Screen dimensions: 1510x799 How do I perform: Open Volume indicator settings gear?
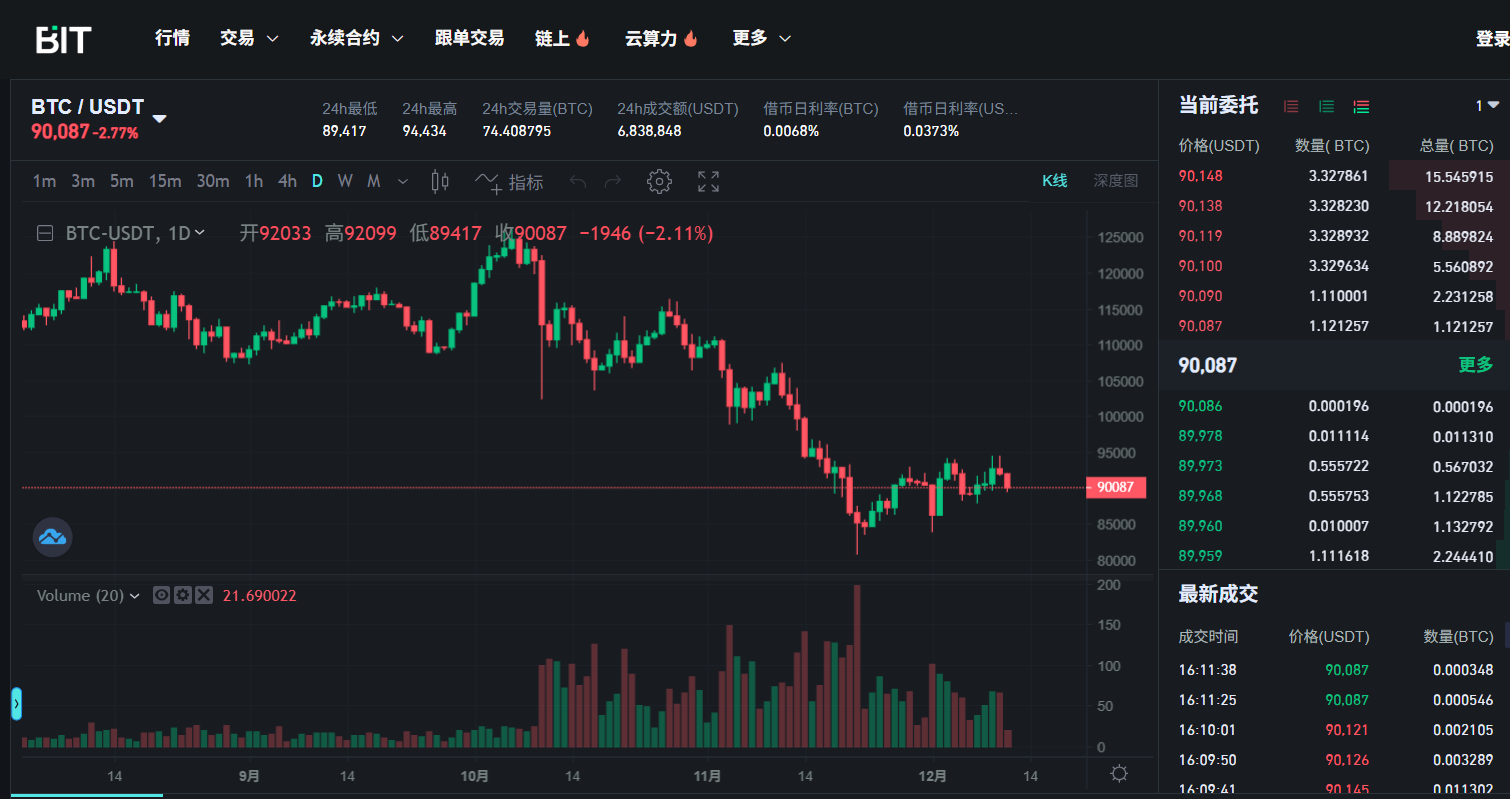click(182, 595)
